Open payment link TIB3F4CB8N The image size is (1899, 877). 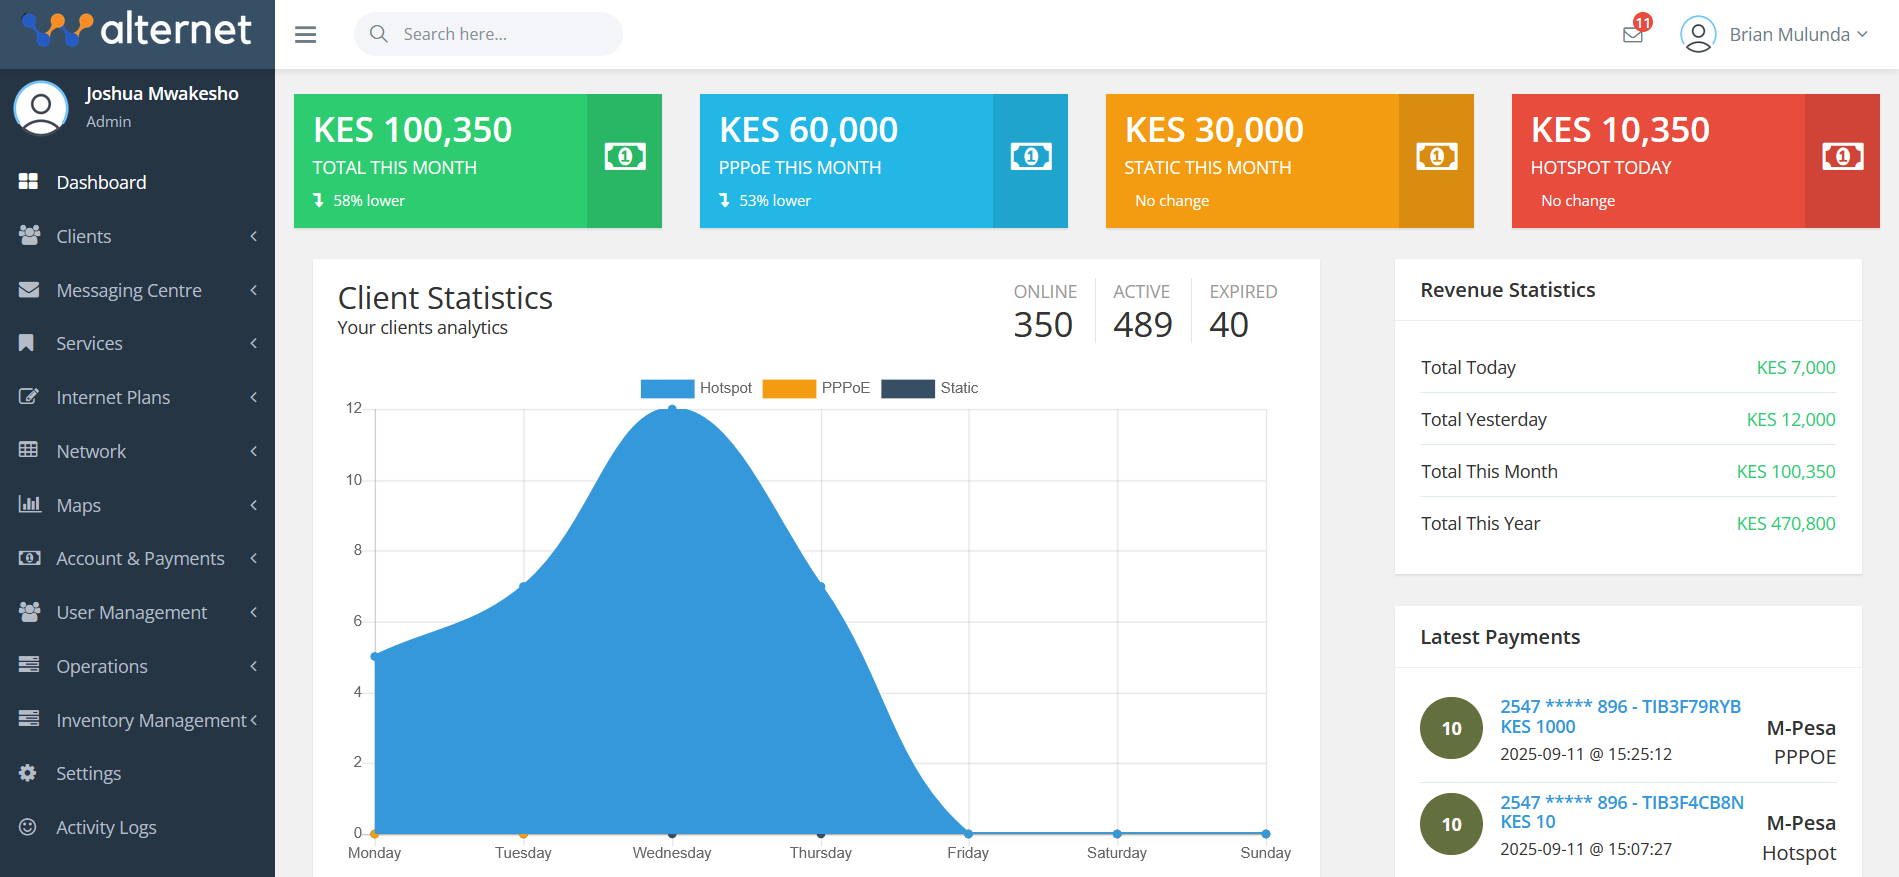click(x=1621, y=802)
